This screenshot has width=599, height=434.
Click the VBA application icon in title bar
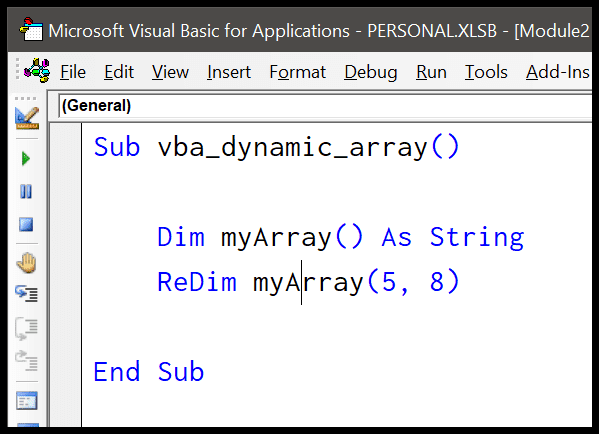coord(31,29)
